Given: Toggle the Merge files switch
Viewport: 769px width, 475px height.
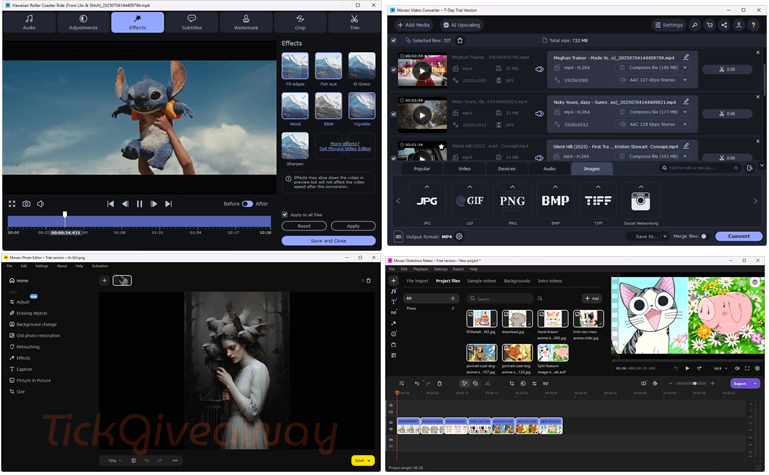Looking at the screenshot, I should [x=703, y=236].
